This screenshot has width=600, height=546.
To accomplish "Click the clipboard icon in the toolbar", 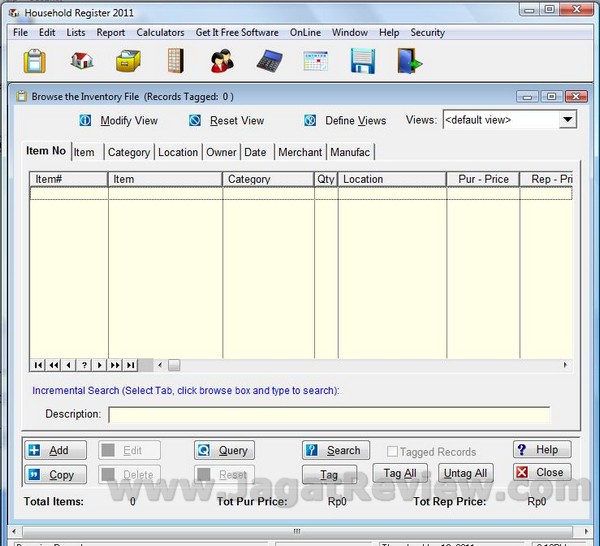I will pyautogui.click(x=35, y=61).
